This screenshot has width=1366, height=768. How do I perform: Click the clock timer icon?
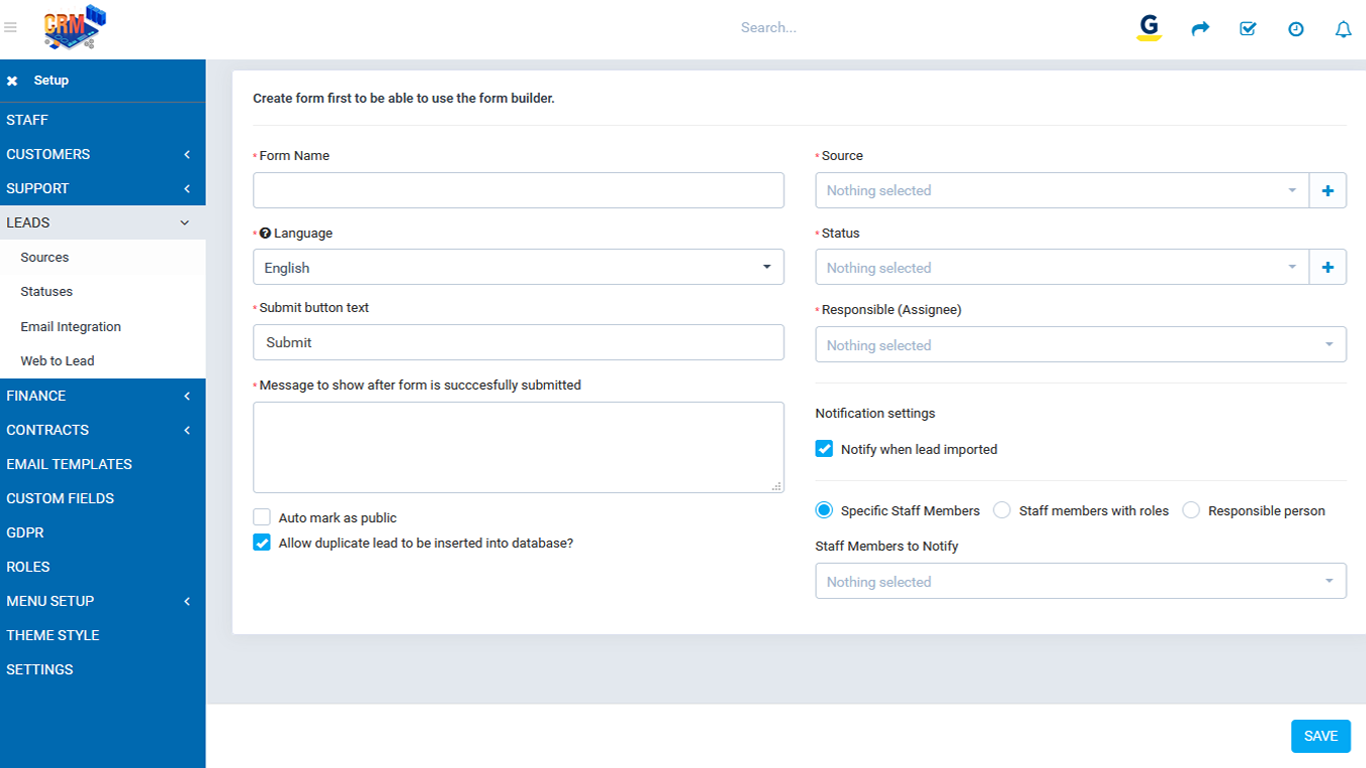tap(1295, 29)
